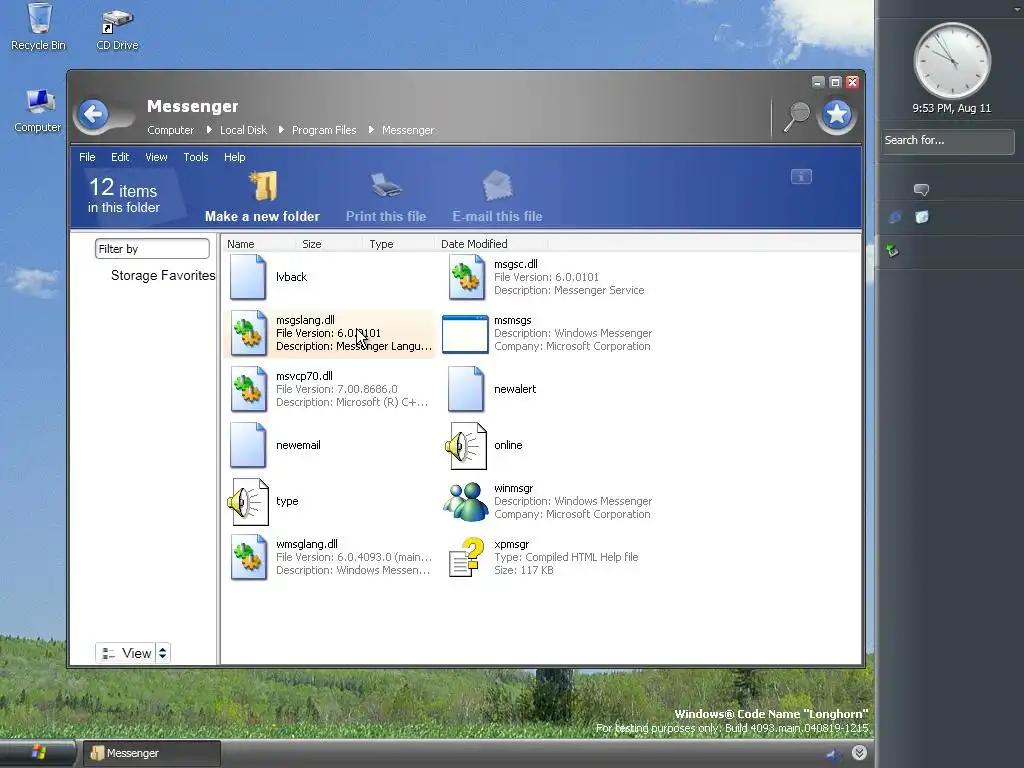Screen dimensions: 1024x768
Task: Select the newemail file icon
Action: (x=248, y=445)
